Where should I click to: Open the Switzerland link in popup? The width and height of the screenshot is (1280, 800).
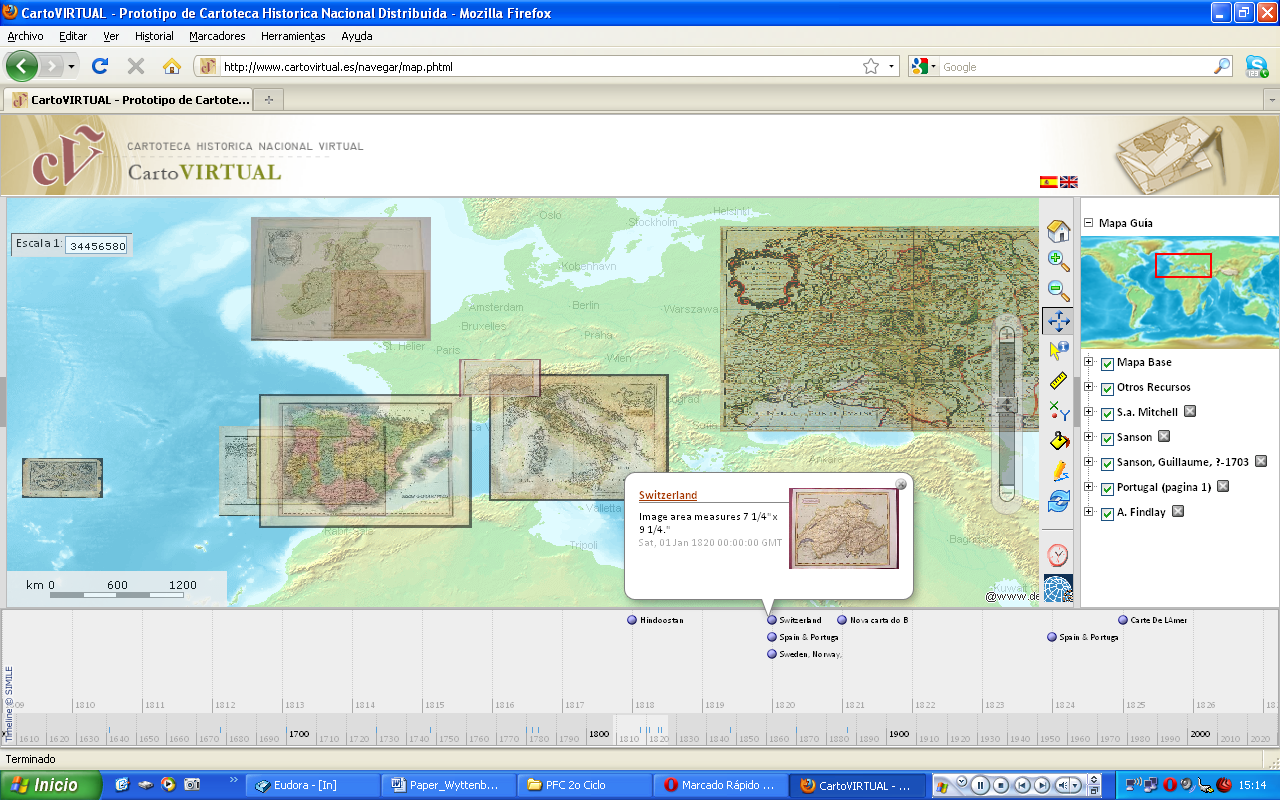tap(668, 496)
